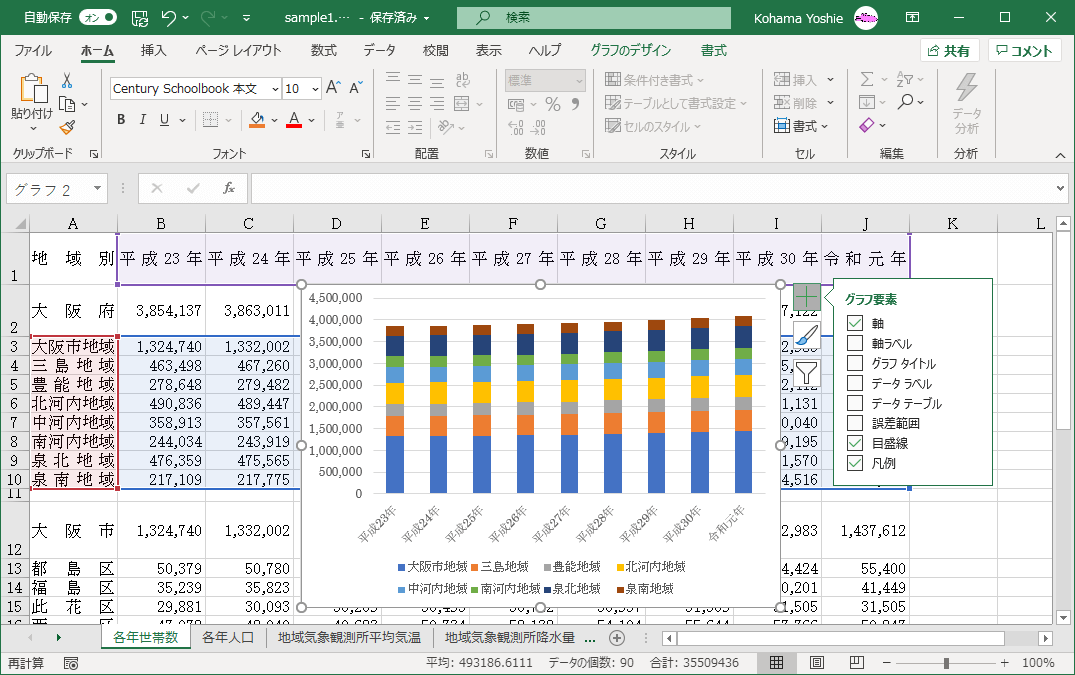
Task: Open the font size dropdown
Action: click(x=316, y=89)
